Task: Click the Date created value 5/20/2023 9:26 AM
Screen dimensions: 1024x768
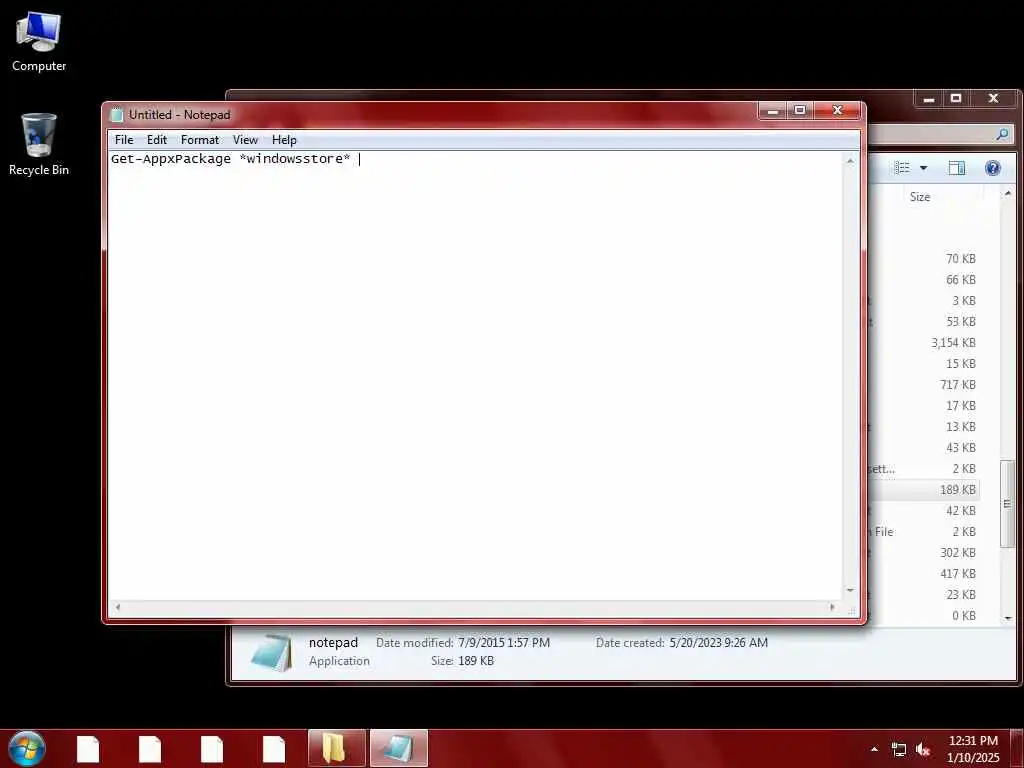Action: point(718,643)
